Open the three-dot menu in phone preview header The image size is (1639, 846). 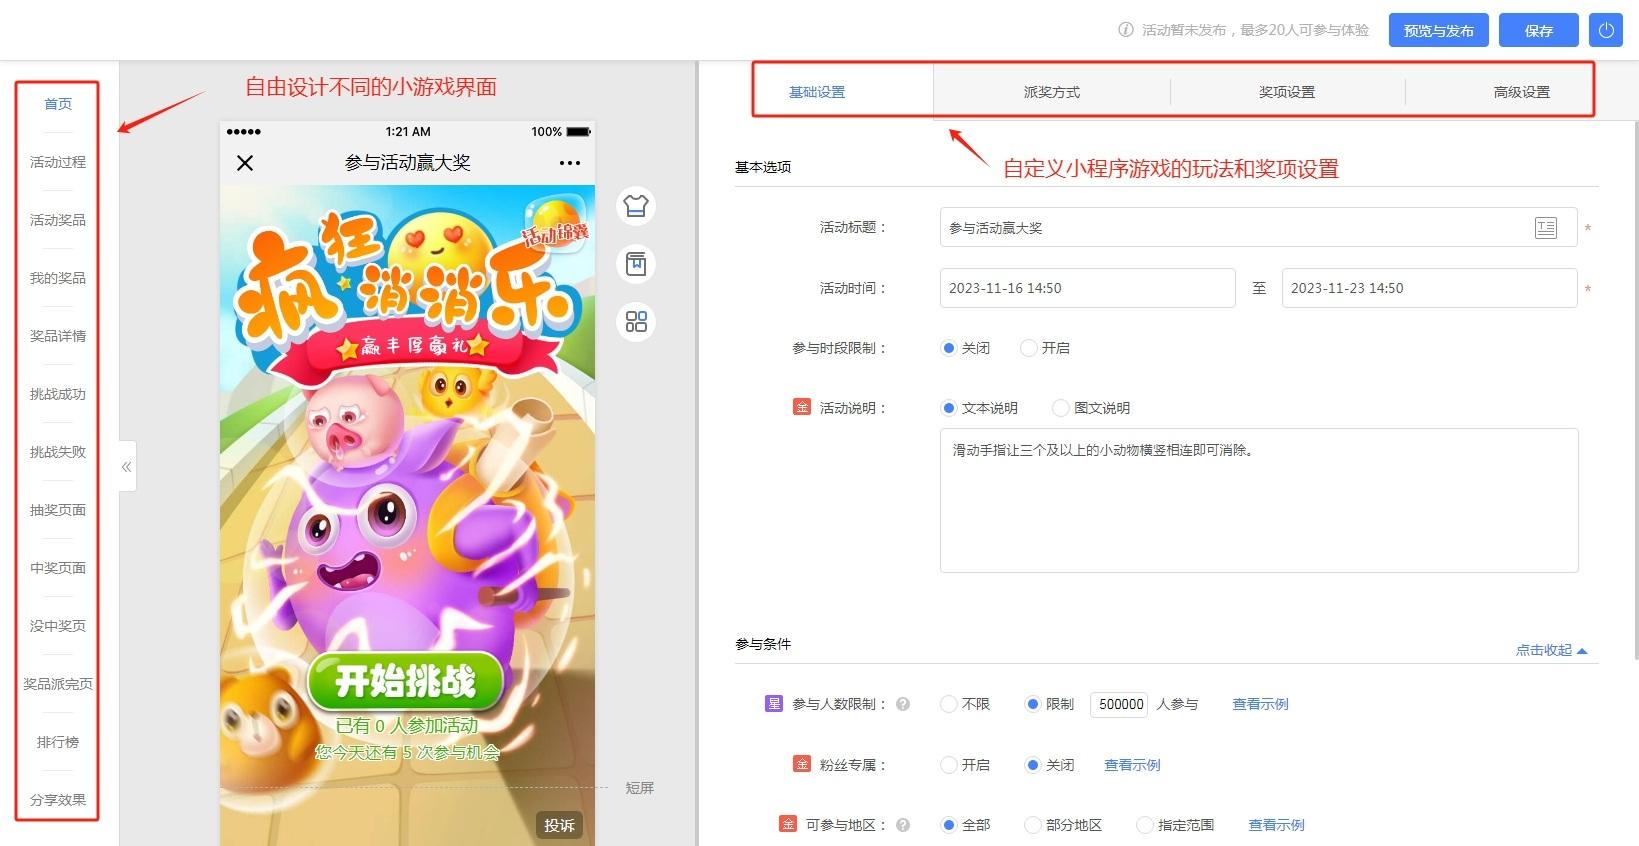point(570,163)
